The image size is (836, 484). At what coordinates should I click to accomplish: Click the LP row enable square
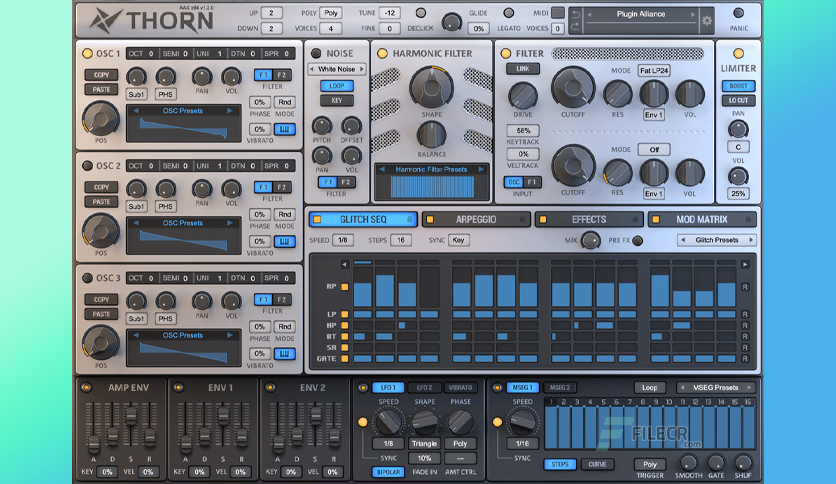coord(345,314)
